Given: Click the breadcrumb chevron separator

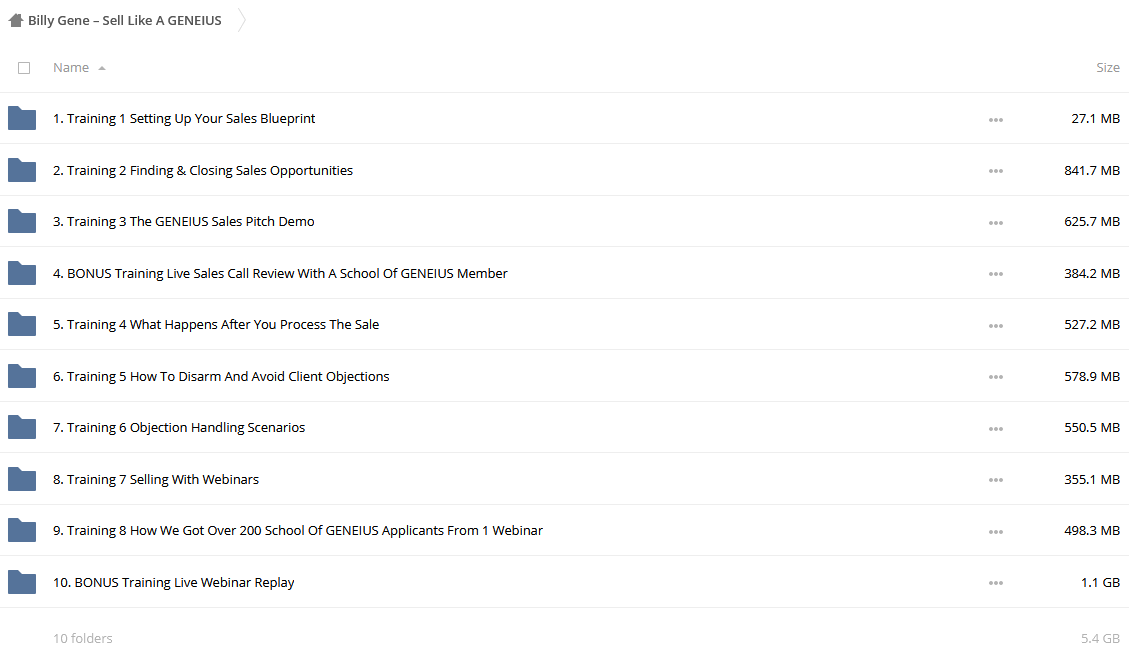Looking at the screenshot, I should [242, 20].
